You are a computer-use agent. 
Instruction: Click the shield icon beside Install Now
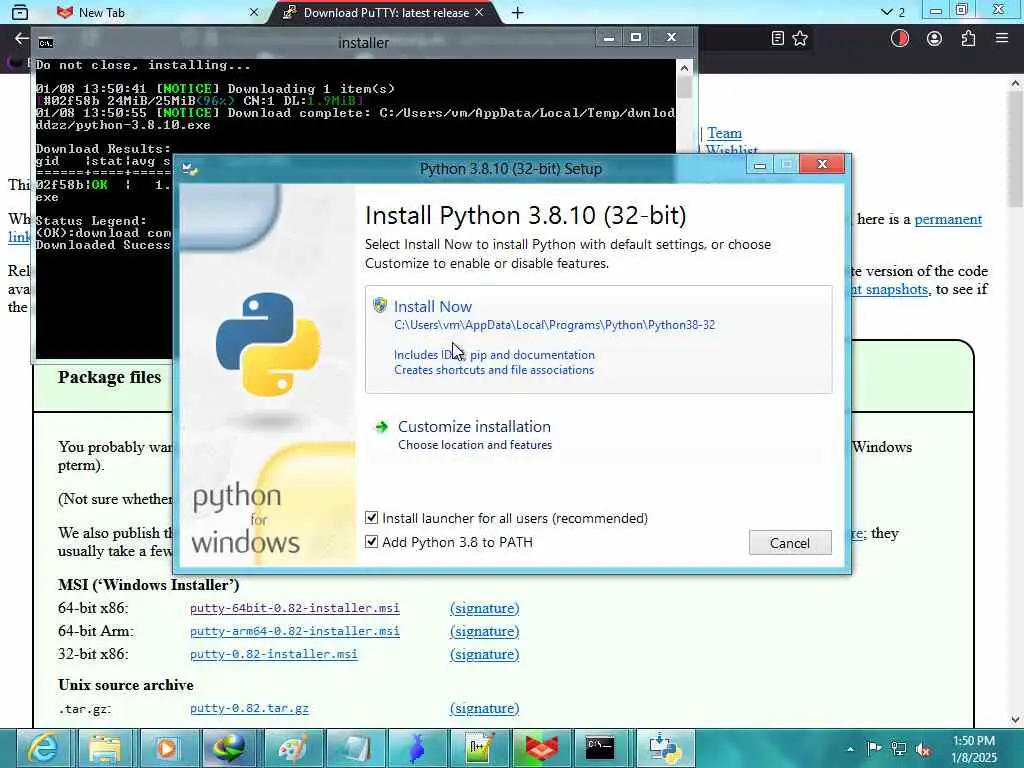(380, 305)
